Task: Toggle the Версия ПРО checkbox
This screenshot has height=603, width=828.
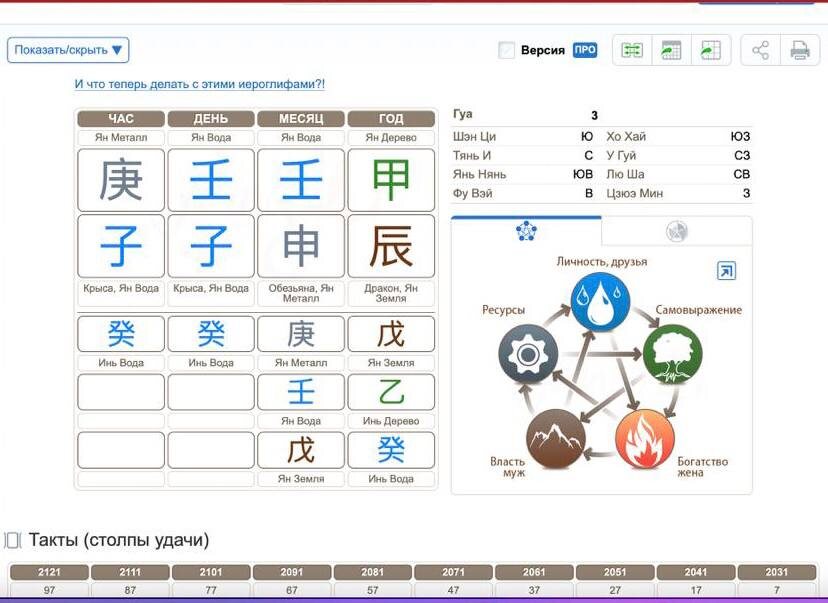Action: (506, 50)
